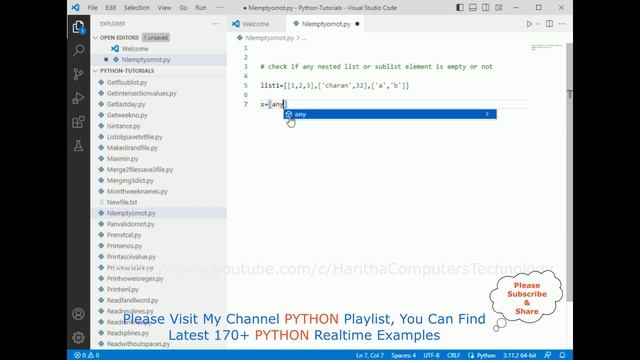Toggle the primary side bar layout icon

[x=460, y=8]
